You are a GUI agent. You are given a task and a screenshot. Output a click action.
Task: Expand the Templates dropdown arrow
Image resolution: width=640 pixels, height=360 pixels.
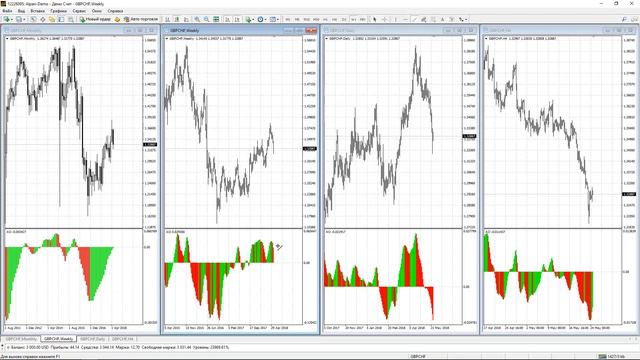[x=278, y=19]
